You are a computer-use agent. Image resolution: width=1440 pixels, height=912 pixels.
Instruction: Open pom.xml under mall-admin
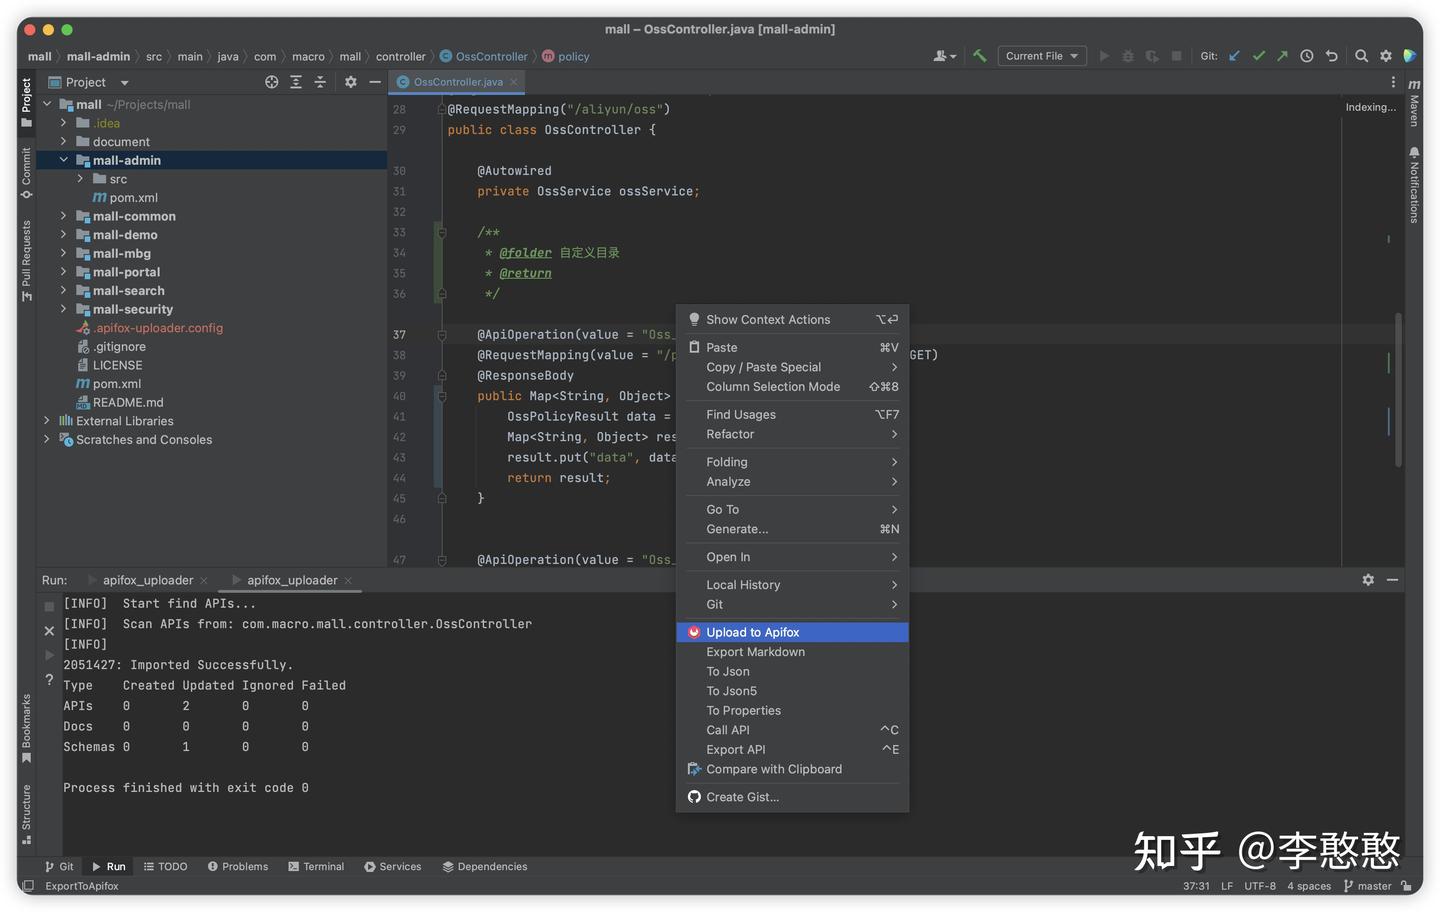(125, 198)
